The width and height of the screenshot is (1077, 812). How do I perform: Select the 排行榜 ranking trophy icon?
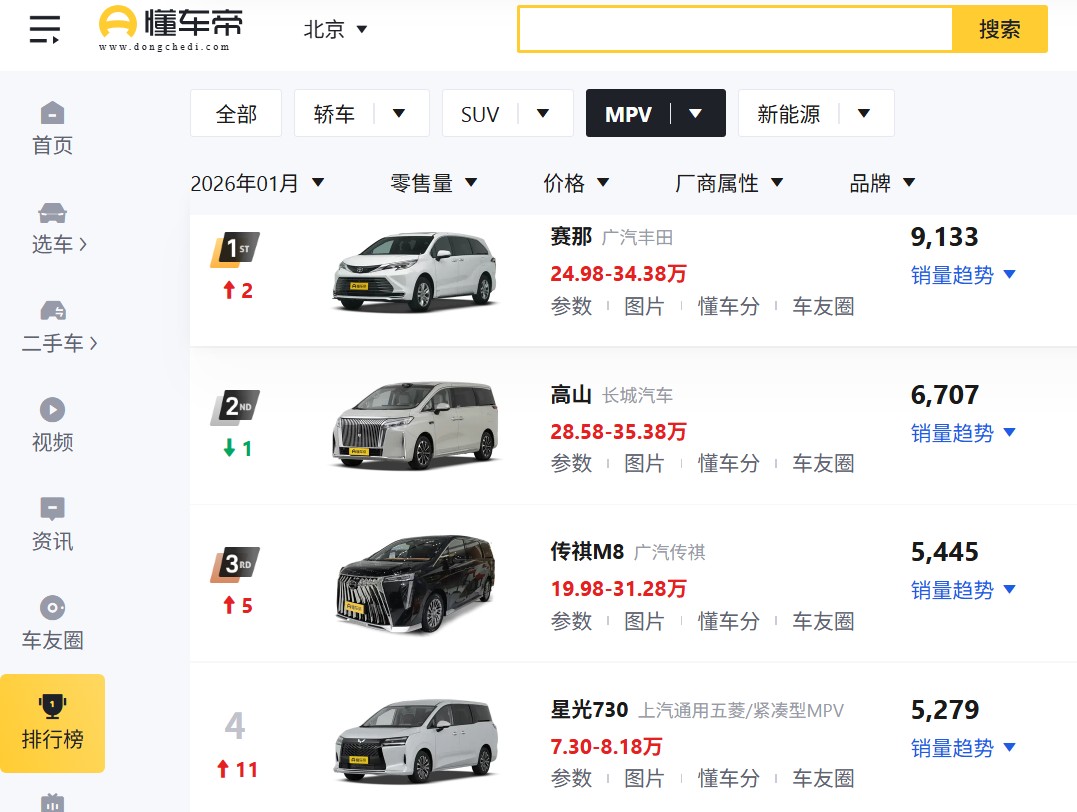[x=52, y=706]
